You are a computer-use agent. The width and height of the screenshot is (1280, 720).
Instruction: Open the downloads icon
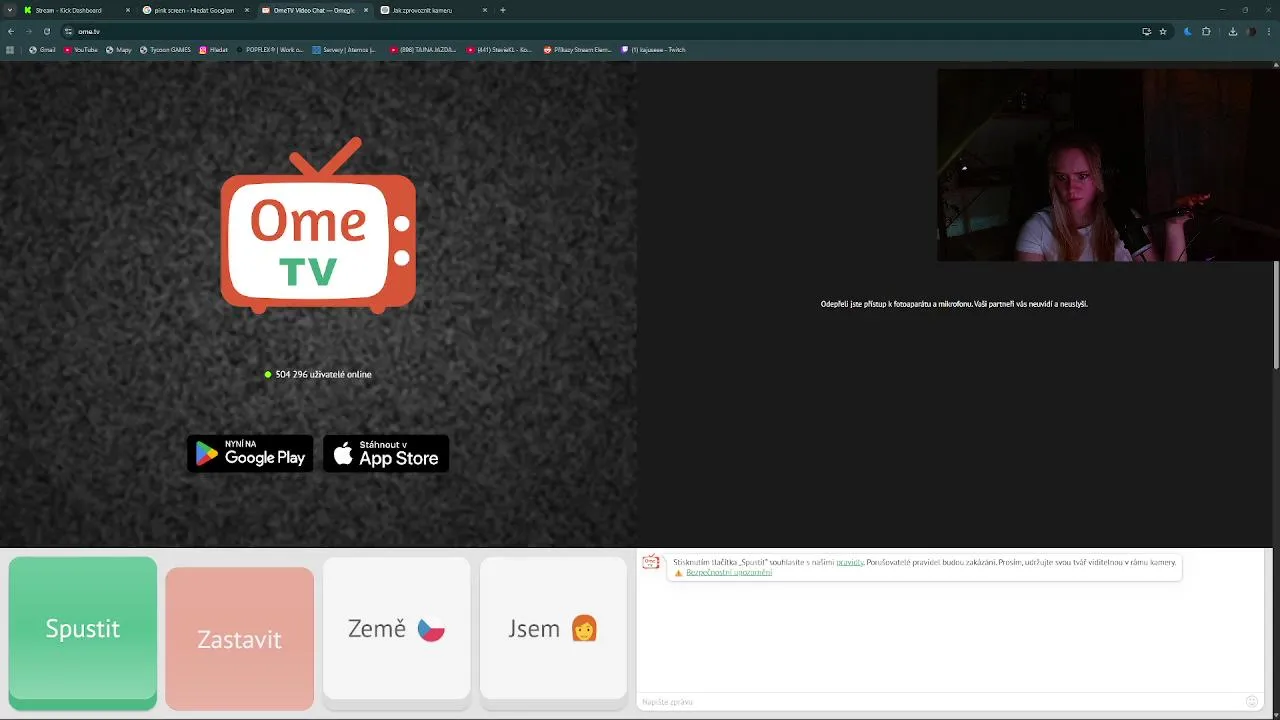[1233, 31]
